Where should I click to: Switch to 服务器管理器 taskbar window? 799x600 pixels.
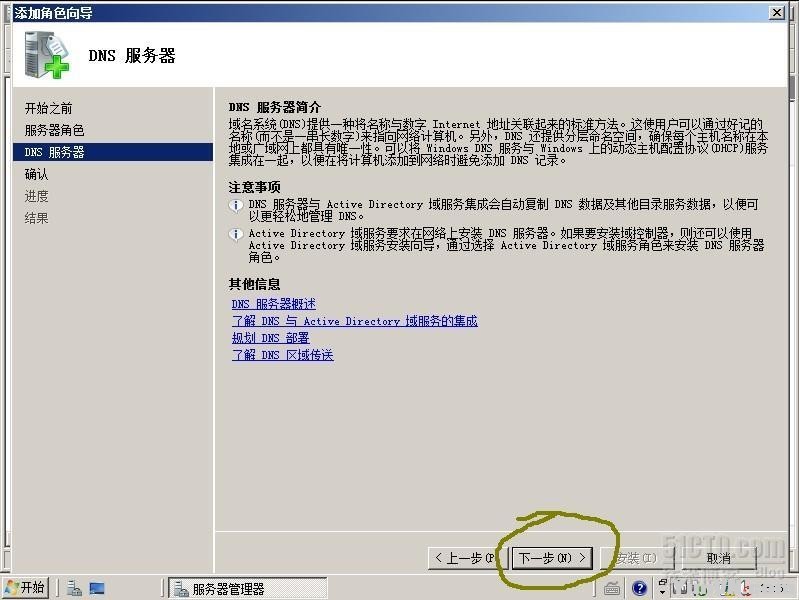tap(248, 588)
